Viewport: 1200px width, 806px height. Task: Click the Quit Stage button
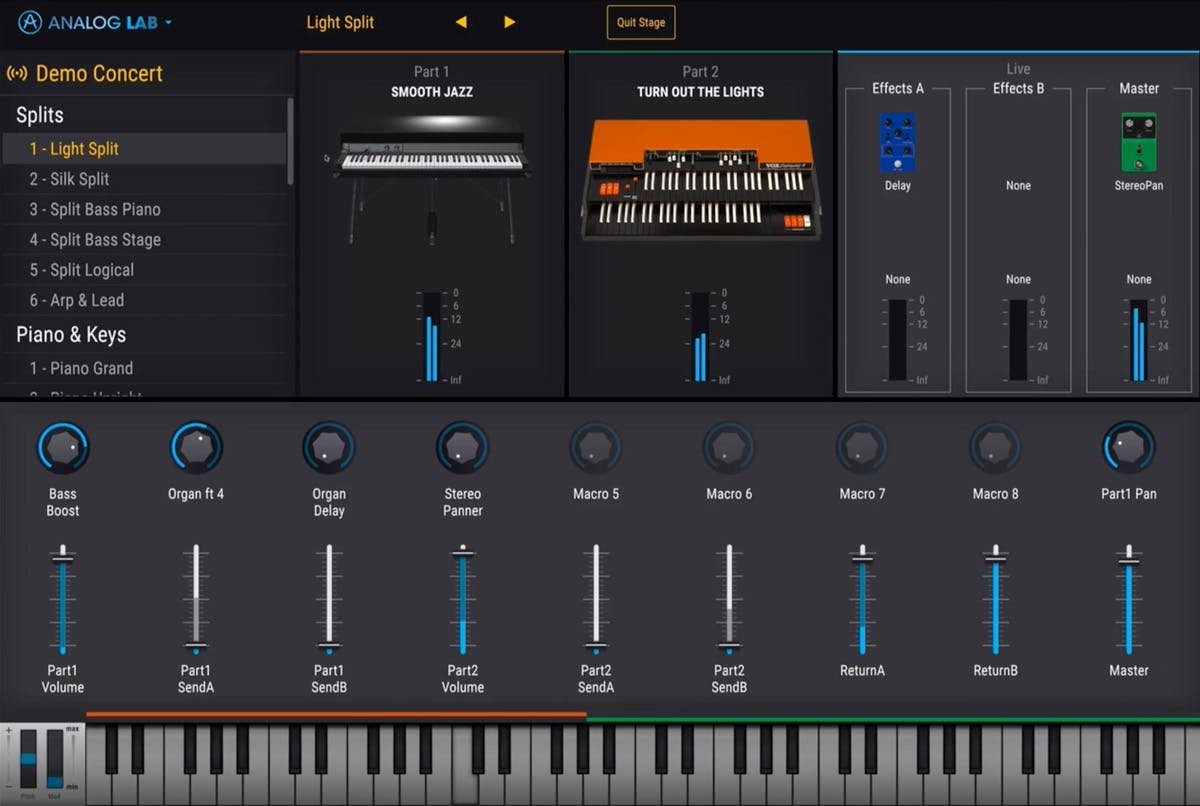point(641,22)
